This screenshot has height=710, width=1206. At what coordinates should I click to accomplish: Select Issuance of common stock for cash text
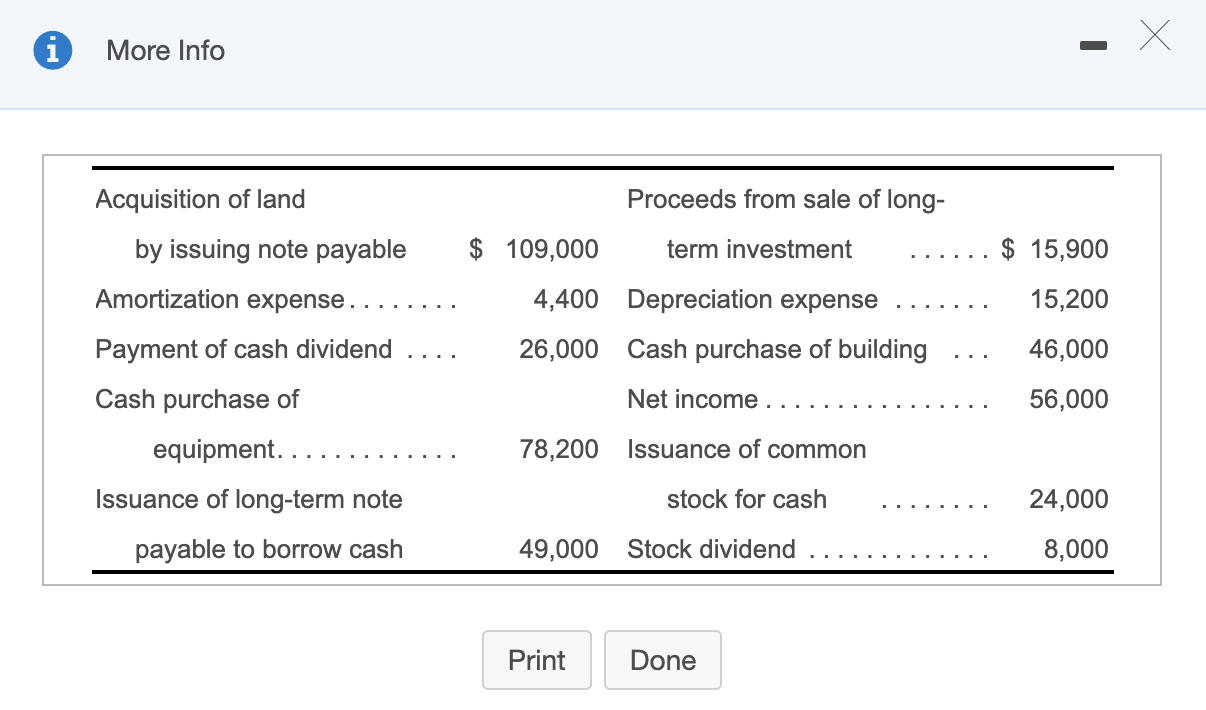747,473
